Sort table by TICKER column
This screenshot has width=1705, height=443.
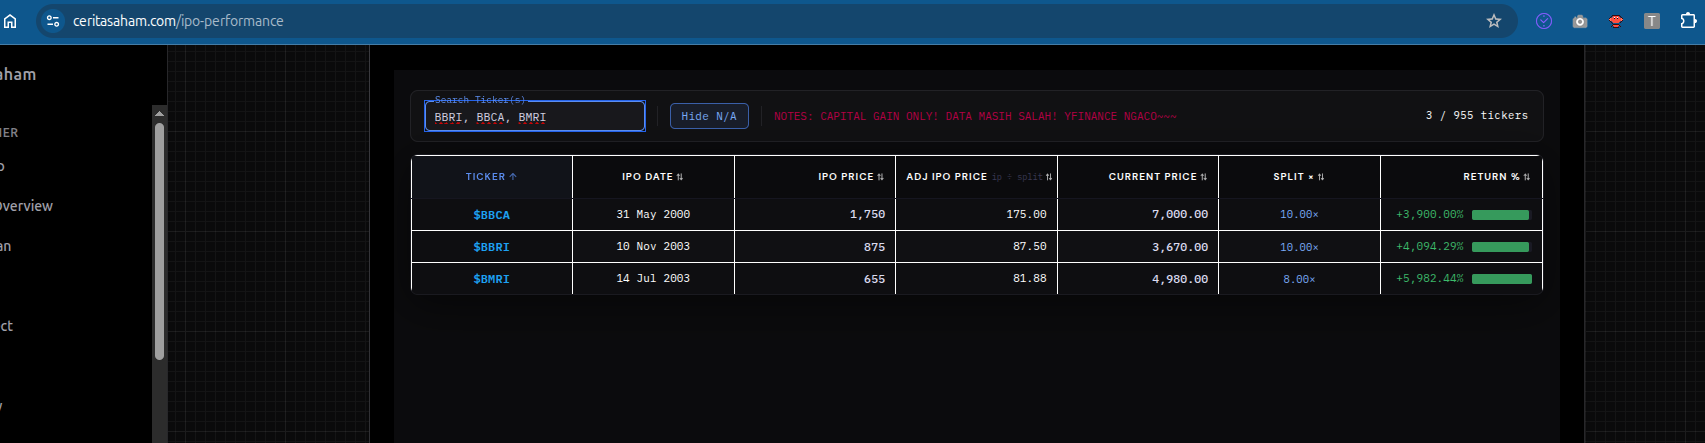click(491, 177)
